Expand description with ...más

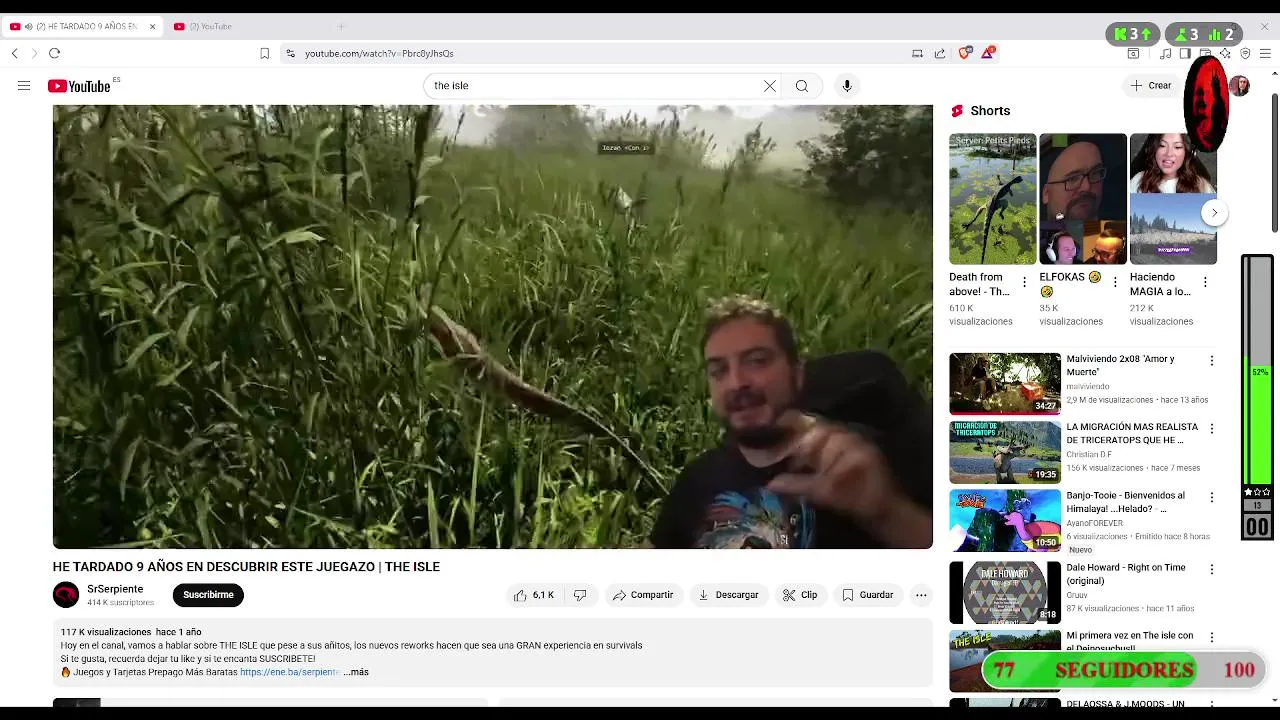(x=356, y=672)
